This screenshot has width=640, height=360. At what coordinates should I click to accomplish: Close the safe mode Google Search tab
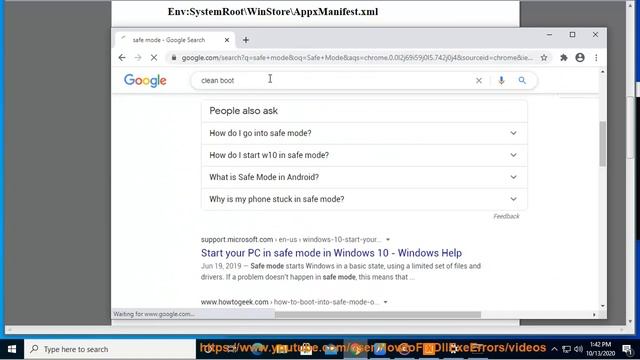(x=227, y=40)
